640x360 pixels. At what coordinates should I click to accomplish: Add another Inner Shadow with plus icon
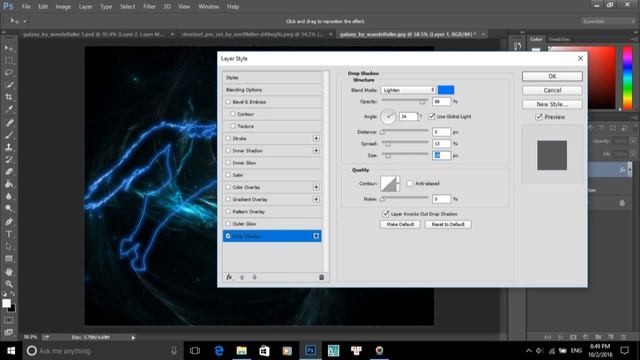pos(316,151)
